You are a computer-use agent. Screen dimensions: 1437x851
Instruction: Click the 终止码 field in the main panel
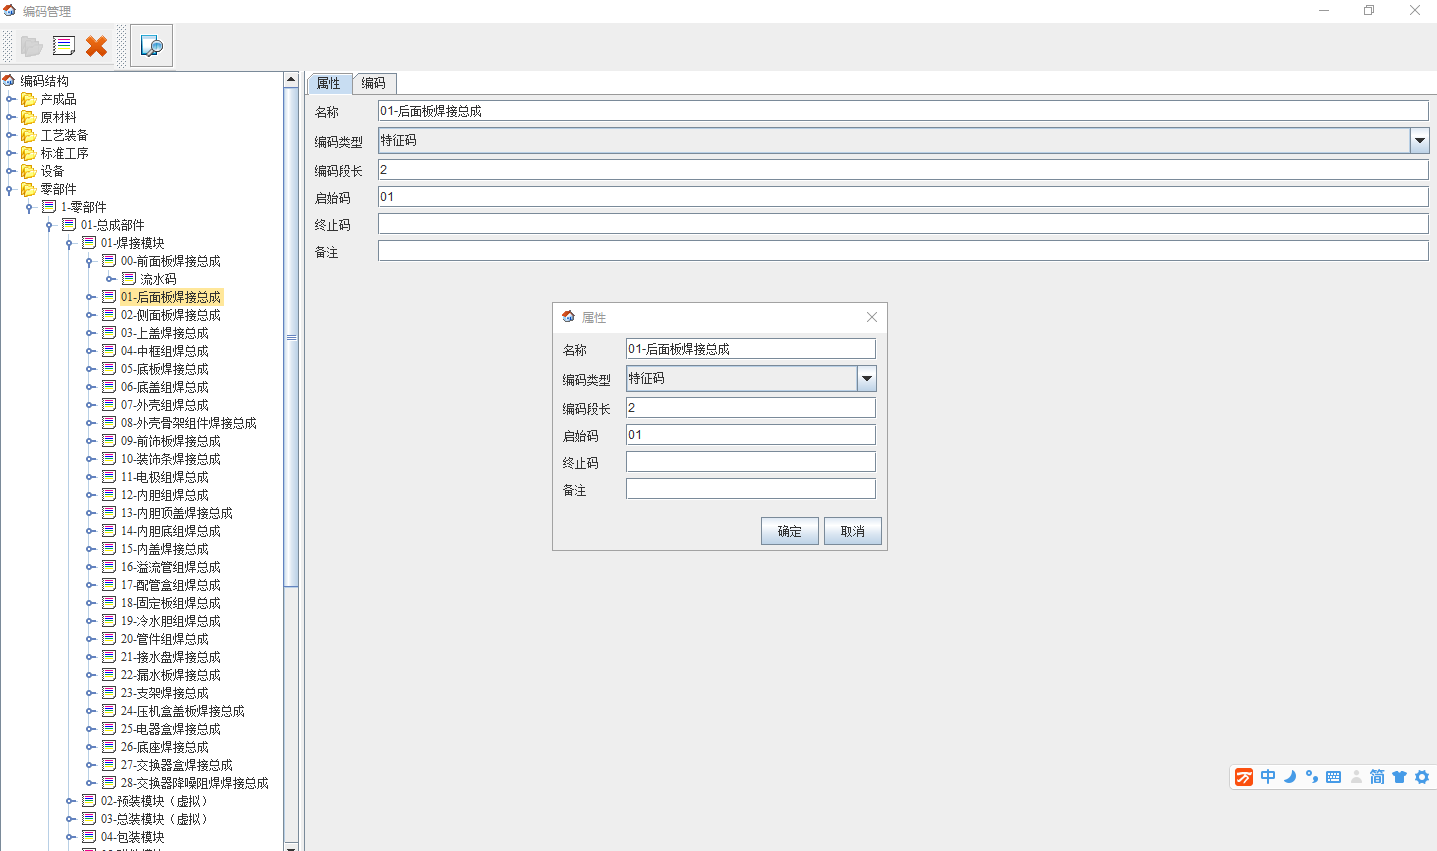pyautogui.click(x=903, y=224)
